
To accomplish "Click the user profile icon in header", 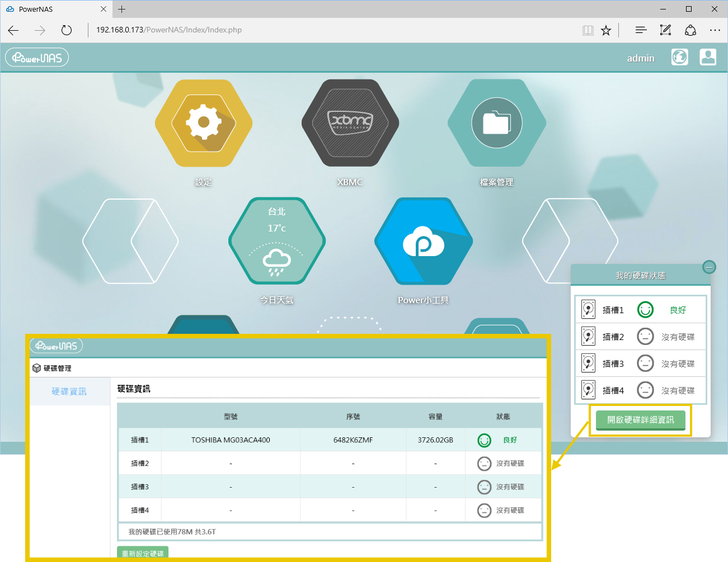I will [707, 58].
